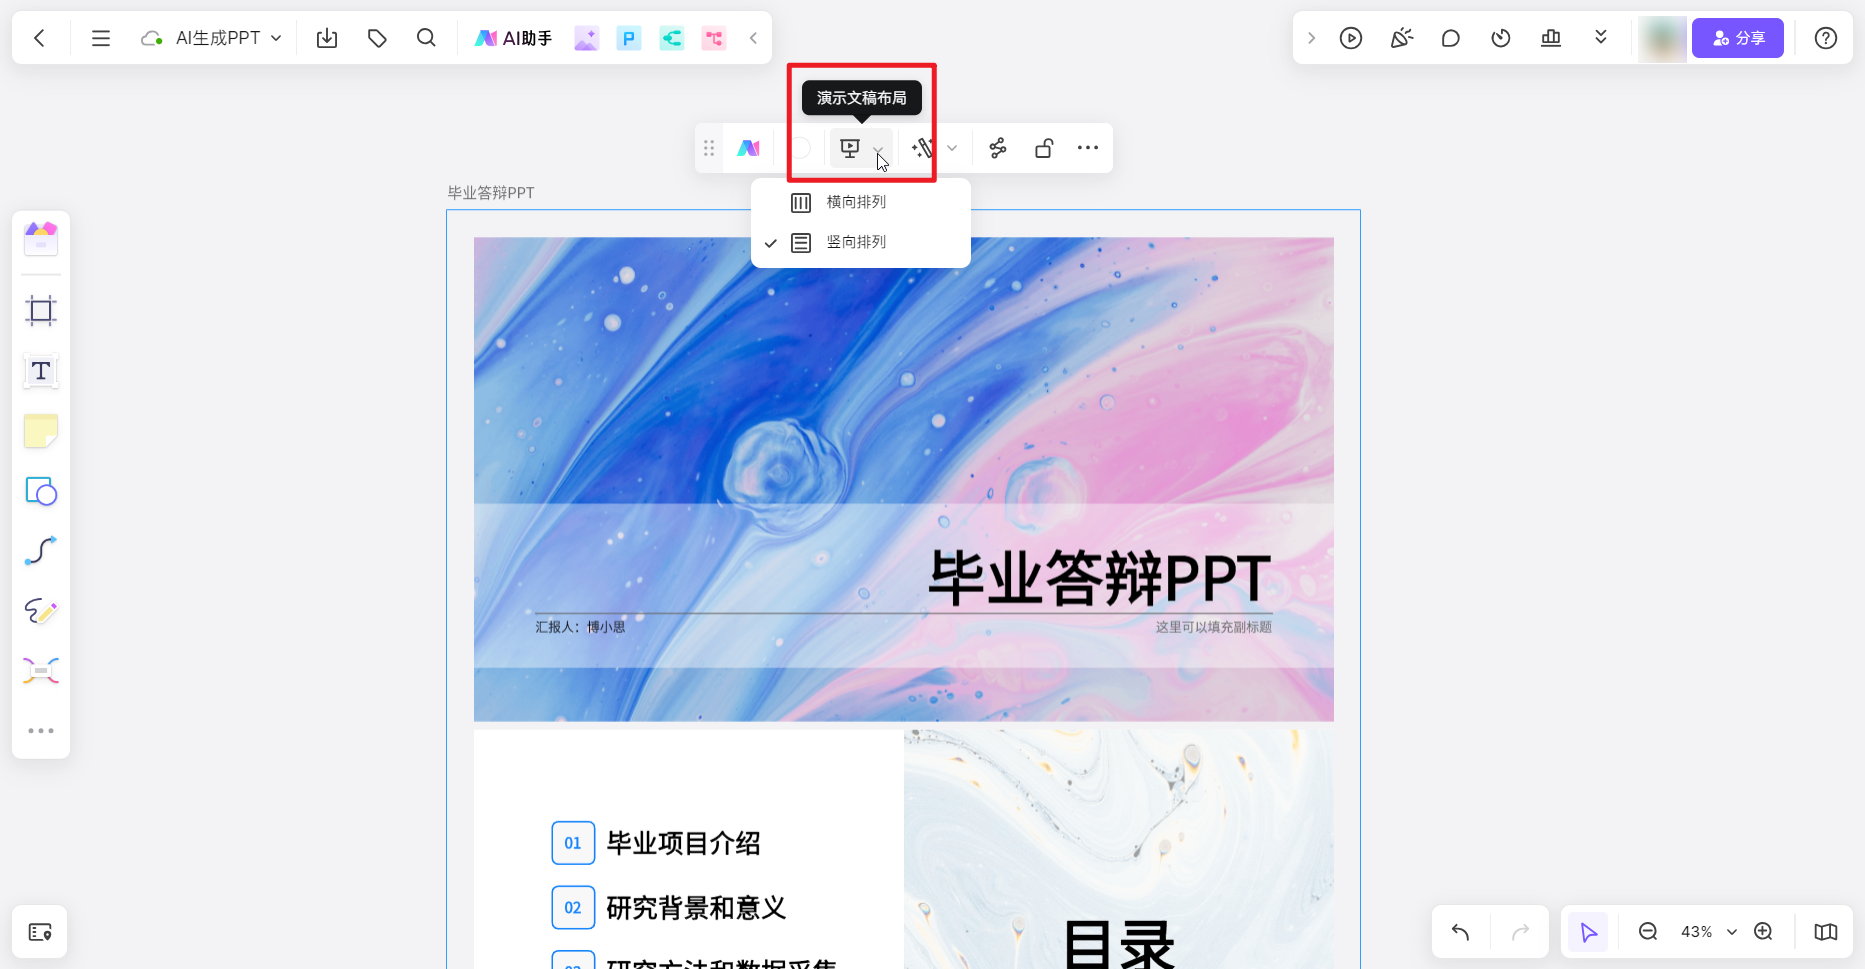1865x969 pixels.
Task: Select the mind map tool in sidebar
Action: pos(41,670)
